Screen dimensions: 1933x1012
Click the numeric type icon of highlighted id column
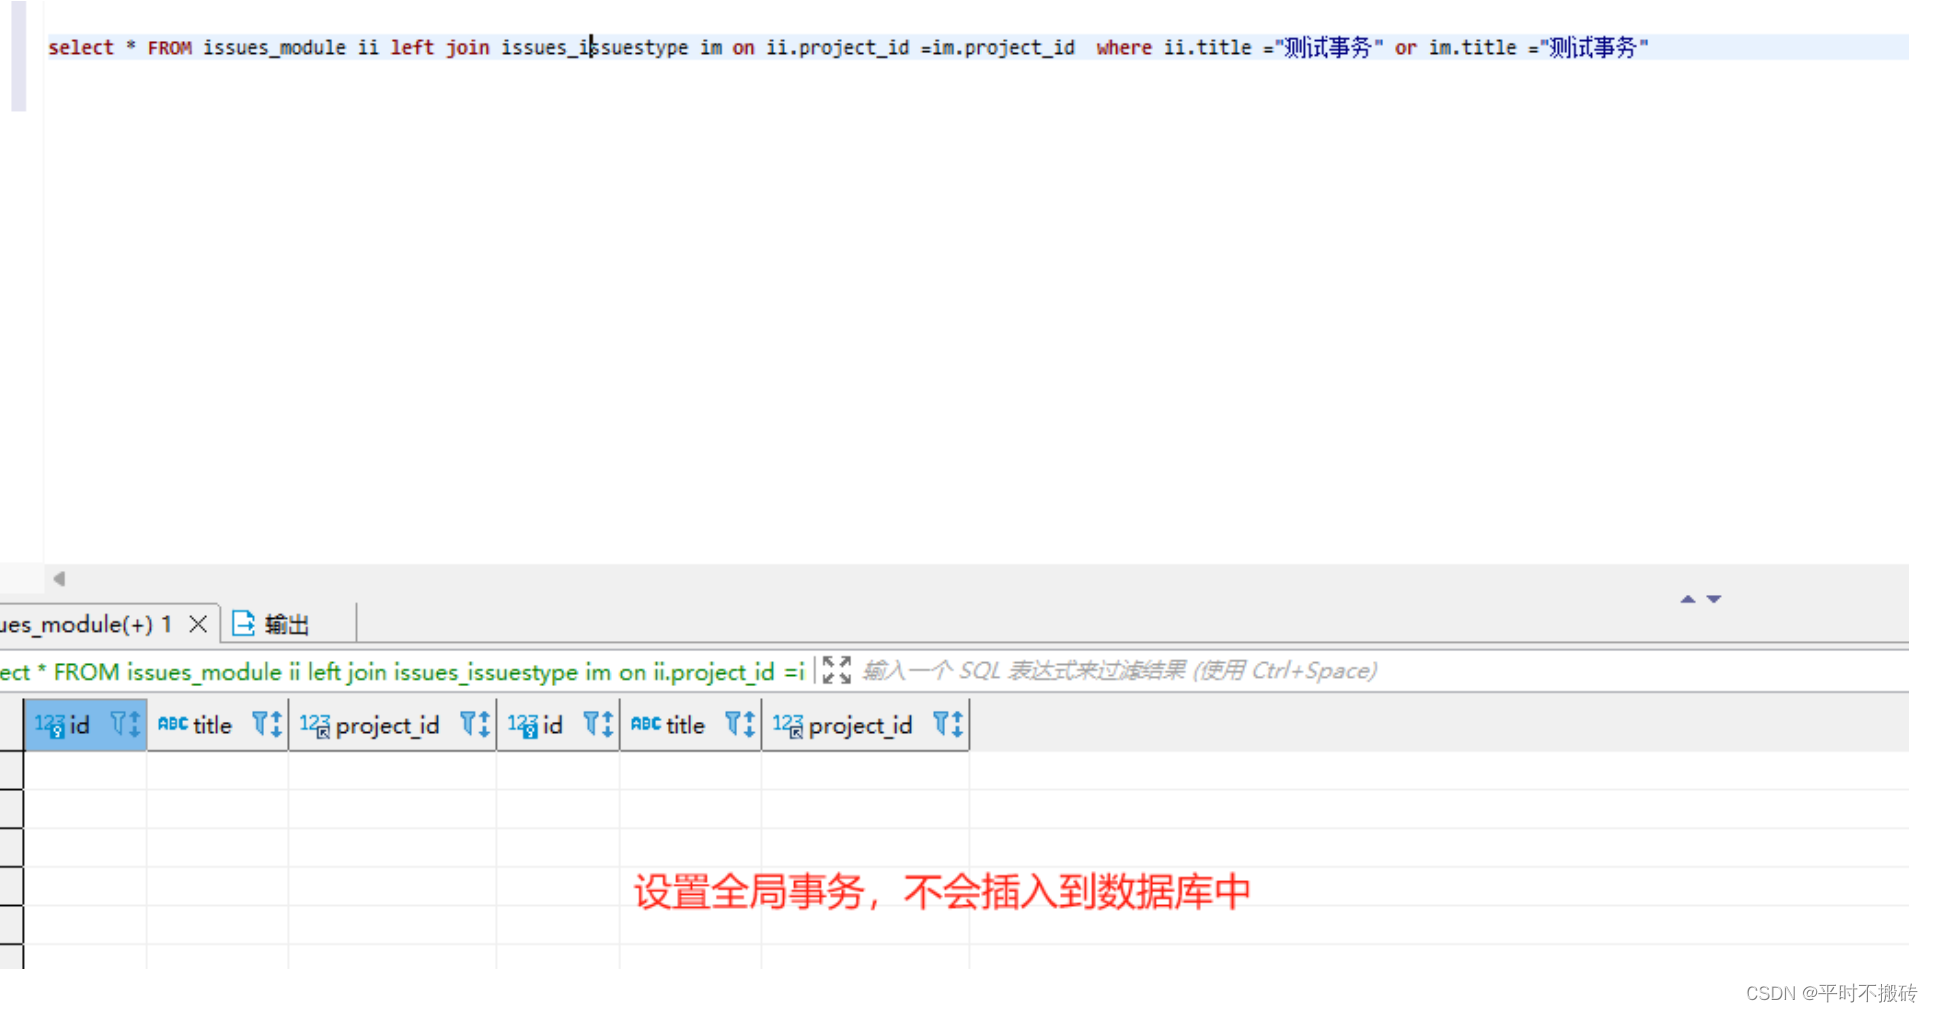point(50,725)
